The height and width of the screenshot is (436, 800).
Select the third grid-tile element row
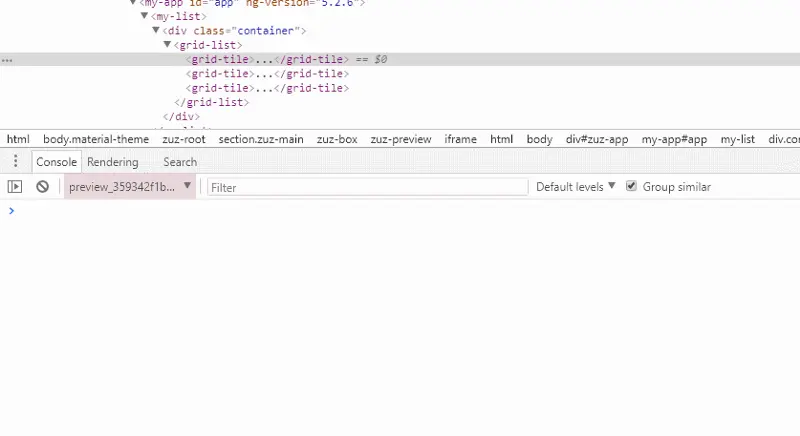coord(267,88)
